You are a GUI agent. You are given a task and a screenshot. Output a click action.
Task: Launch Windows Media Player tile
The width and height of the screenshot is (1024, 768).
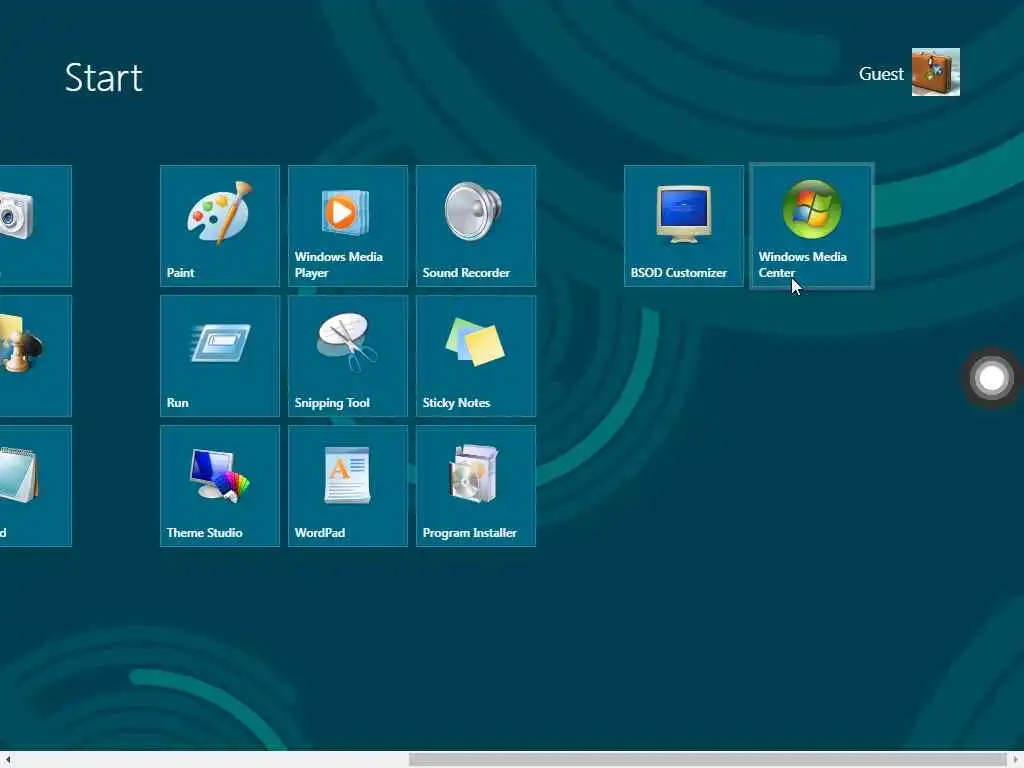347,226
